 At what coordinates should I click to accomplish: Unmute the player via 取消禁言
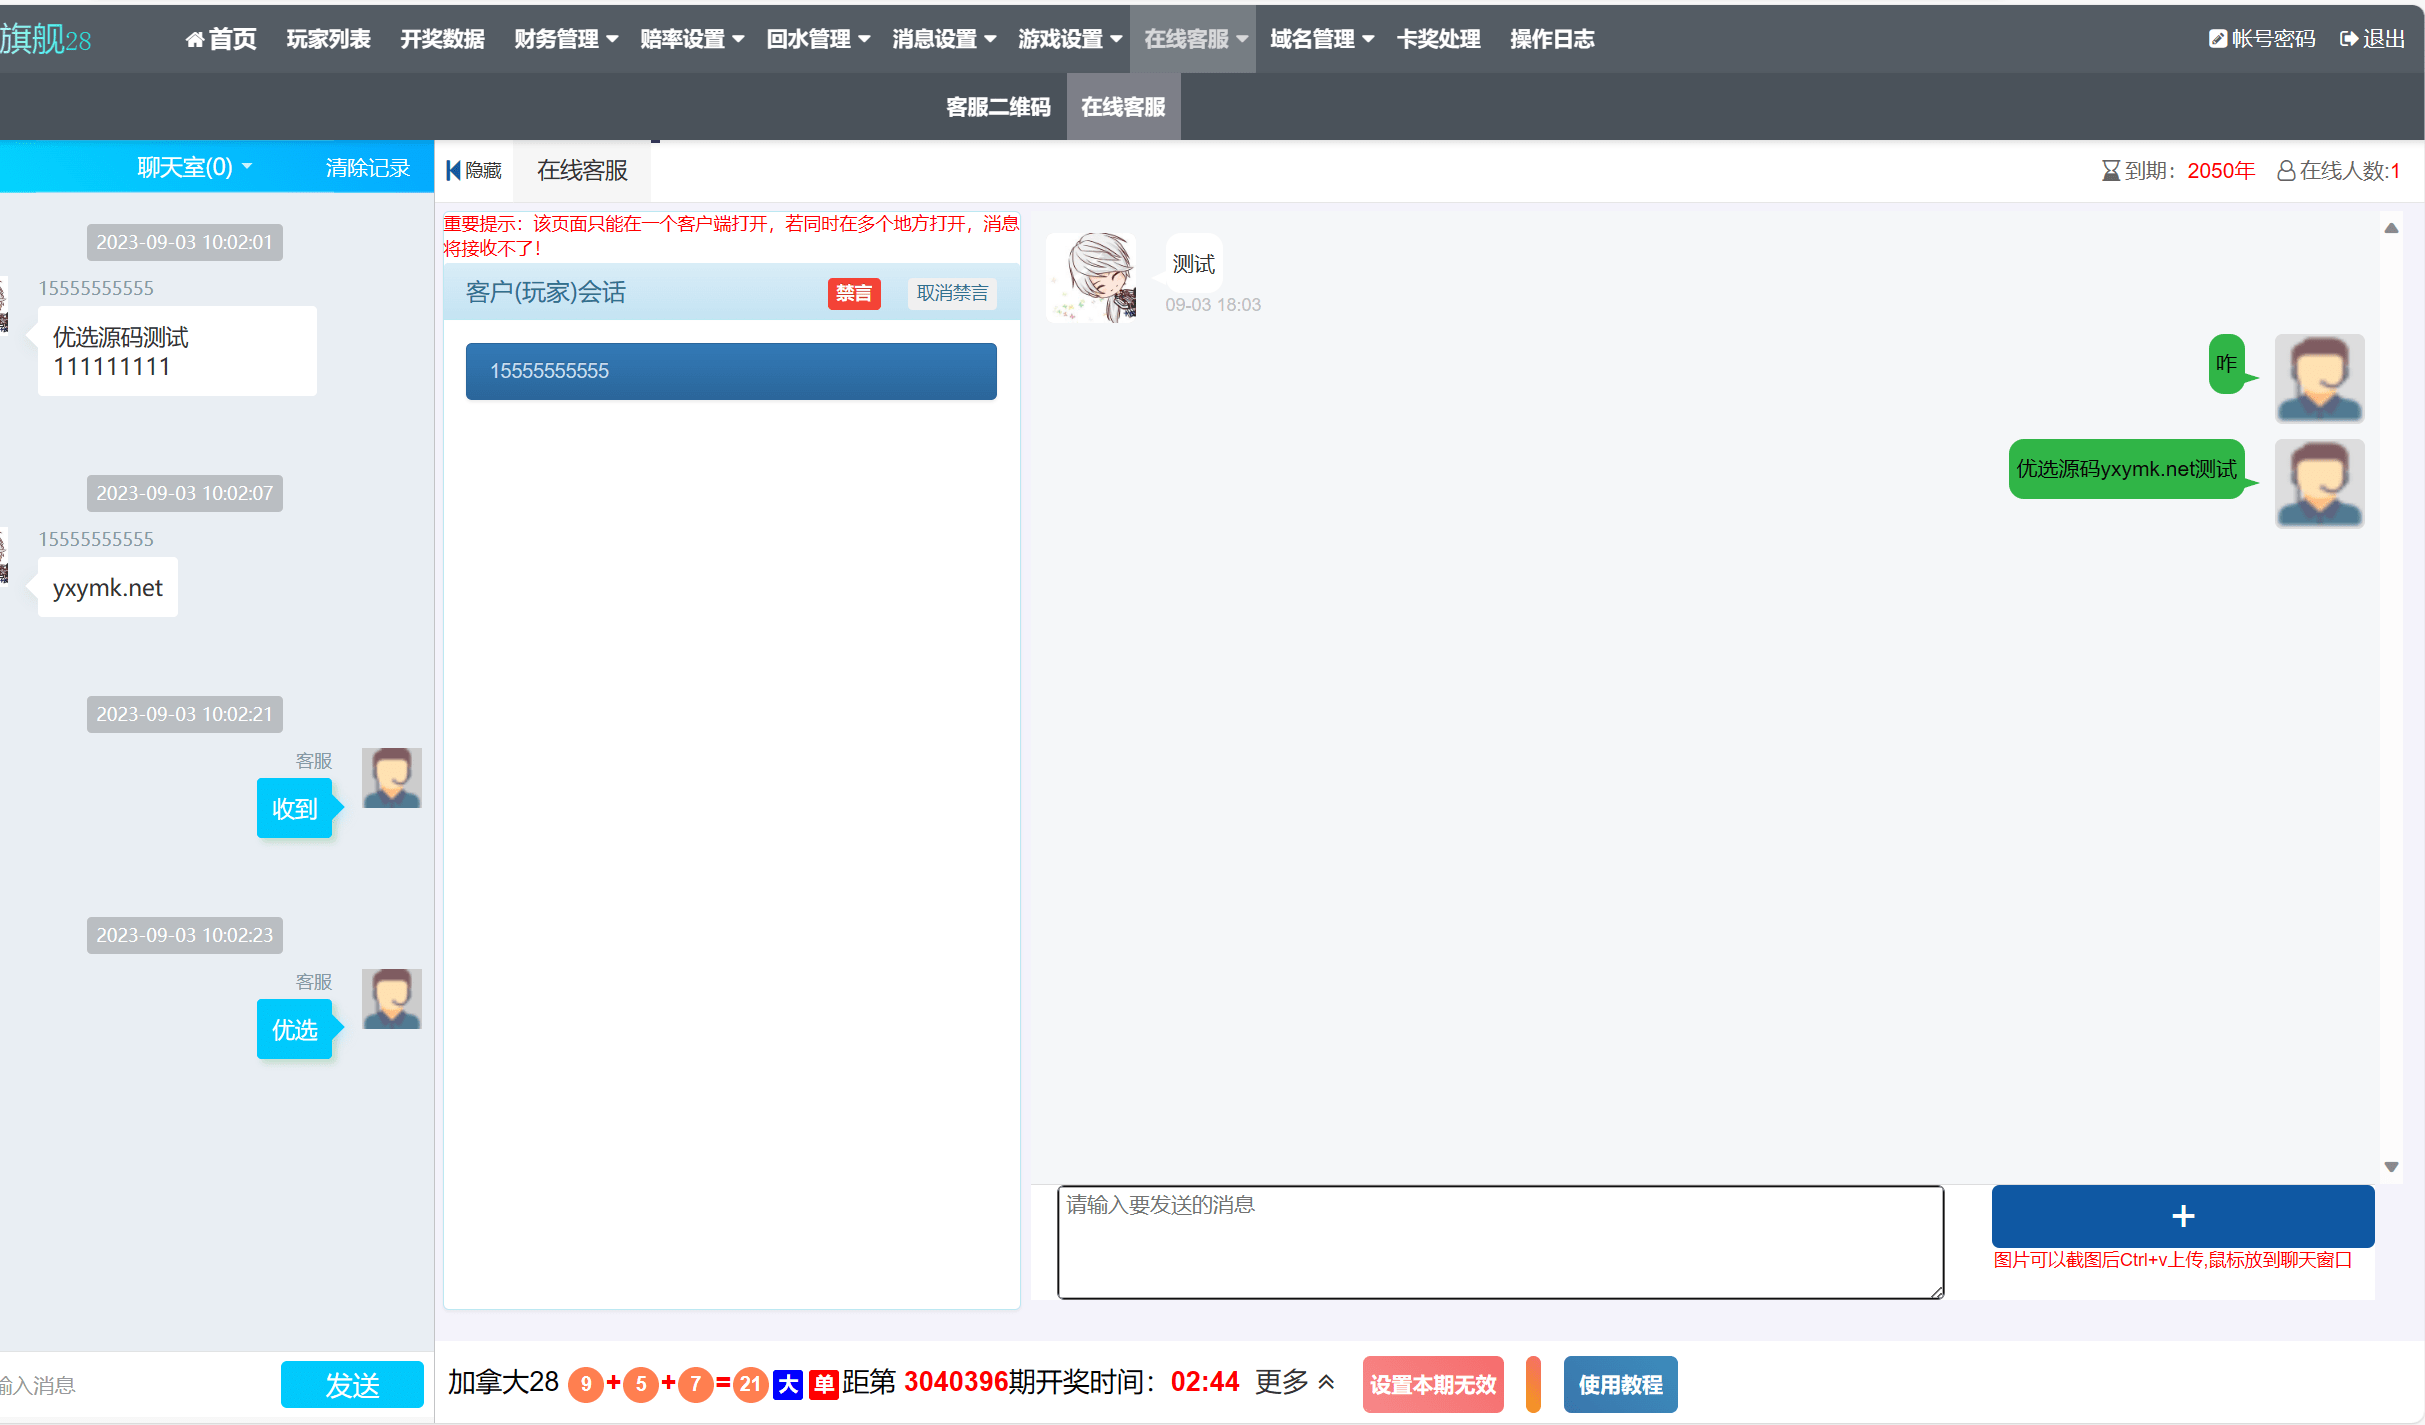[951, 293]
